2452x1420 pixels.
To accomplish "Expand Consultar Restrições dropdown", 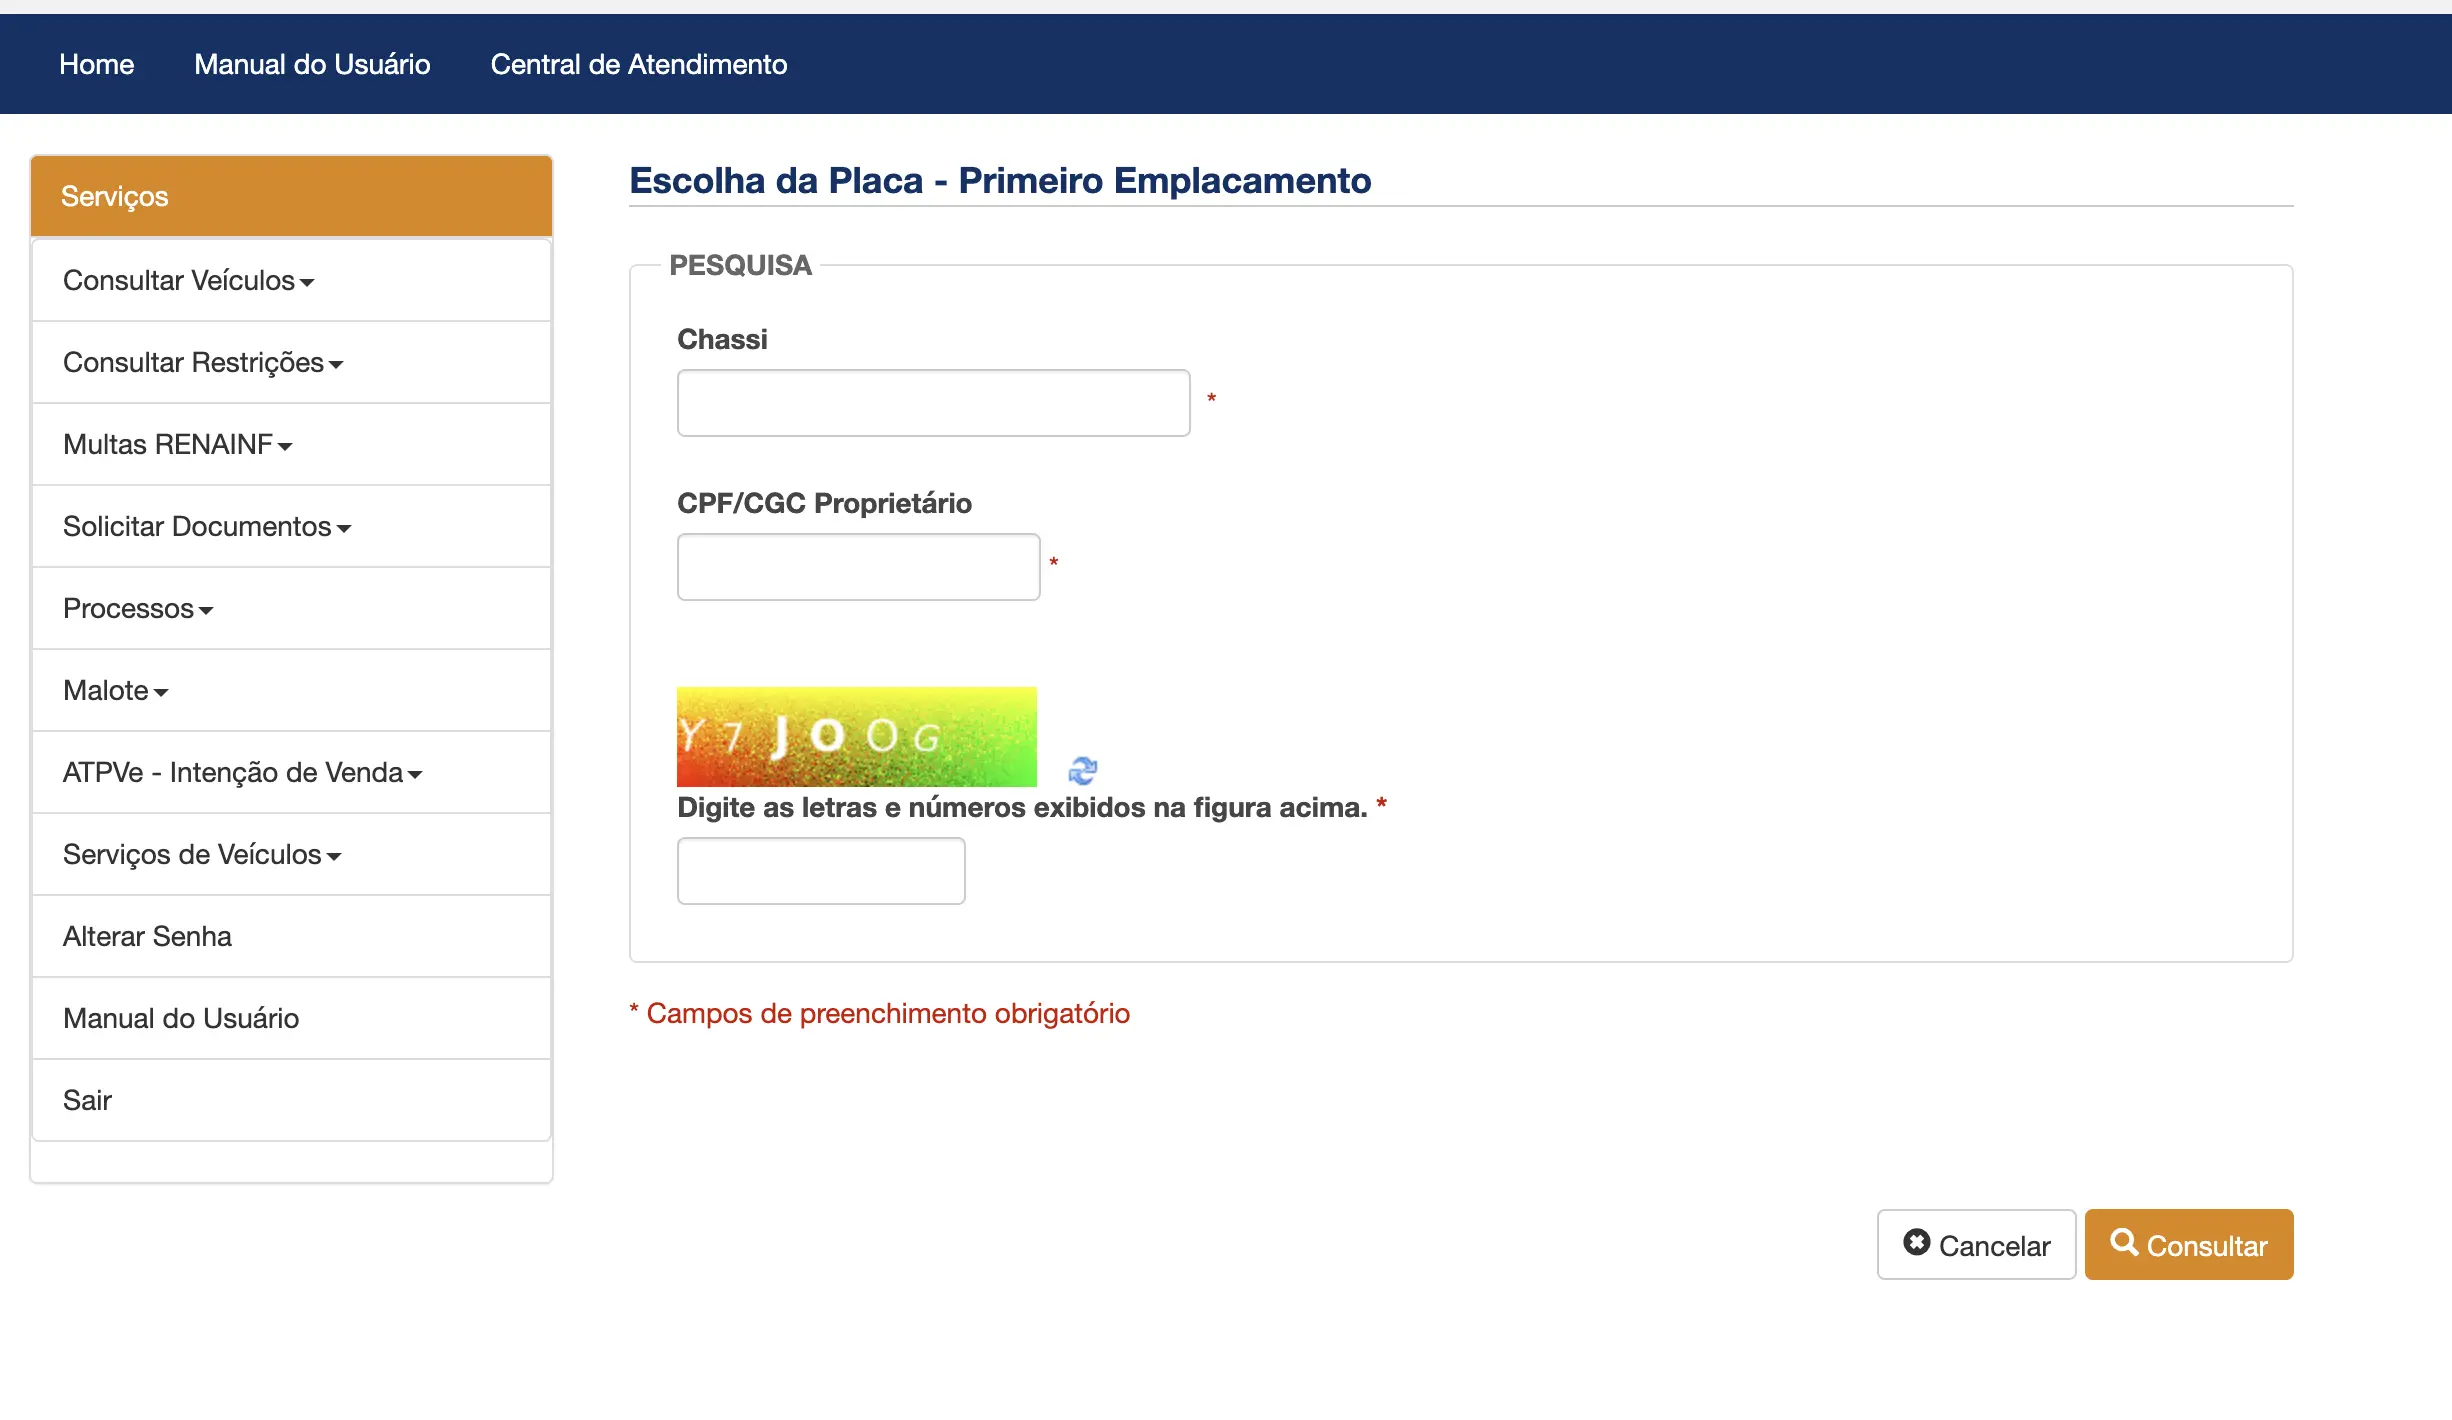I will 203,363.
